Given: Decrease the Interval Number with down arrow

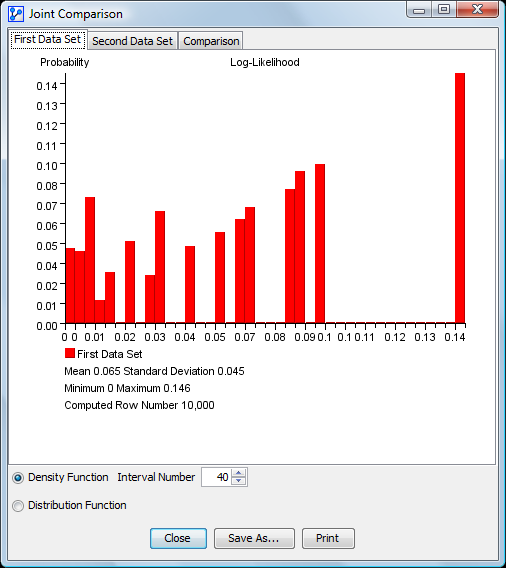Looking at the screenshot, I should [238, 481].
